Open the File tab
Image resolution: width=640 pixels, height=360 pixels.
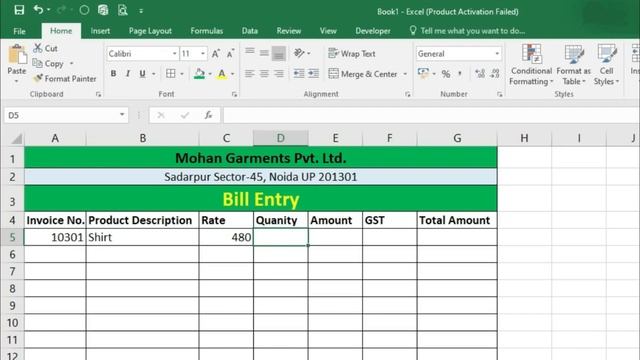point(19,31)
